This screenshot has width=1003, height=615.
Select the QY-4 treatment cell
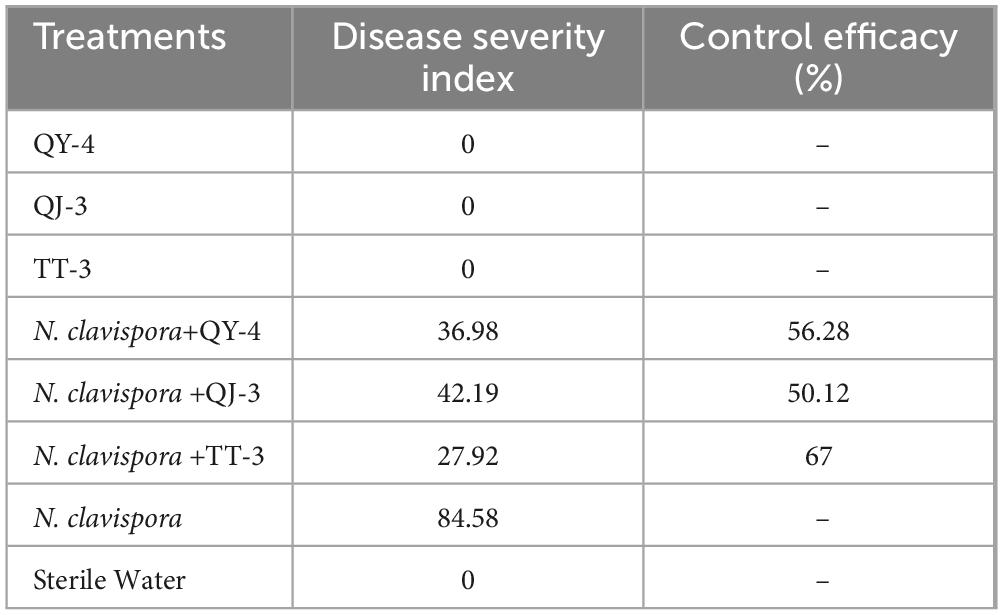point(64,144)
